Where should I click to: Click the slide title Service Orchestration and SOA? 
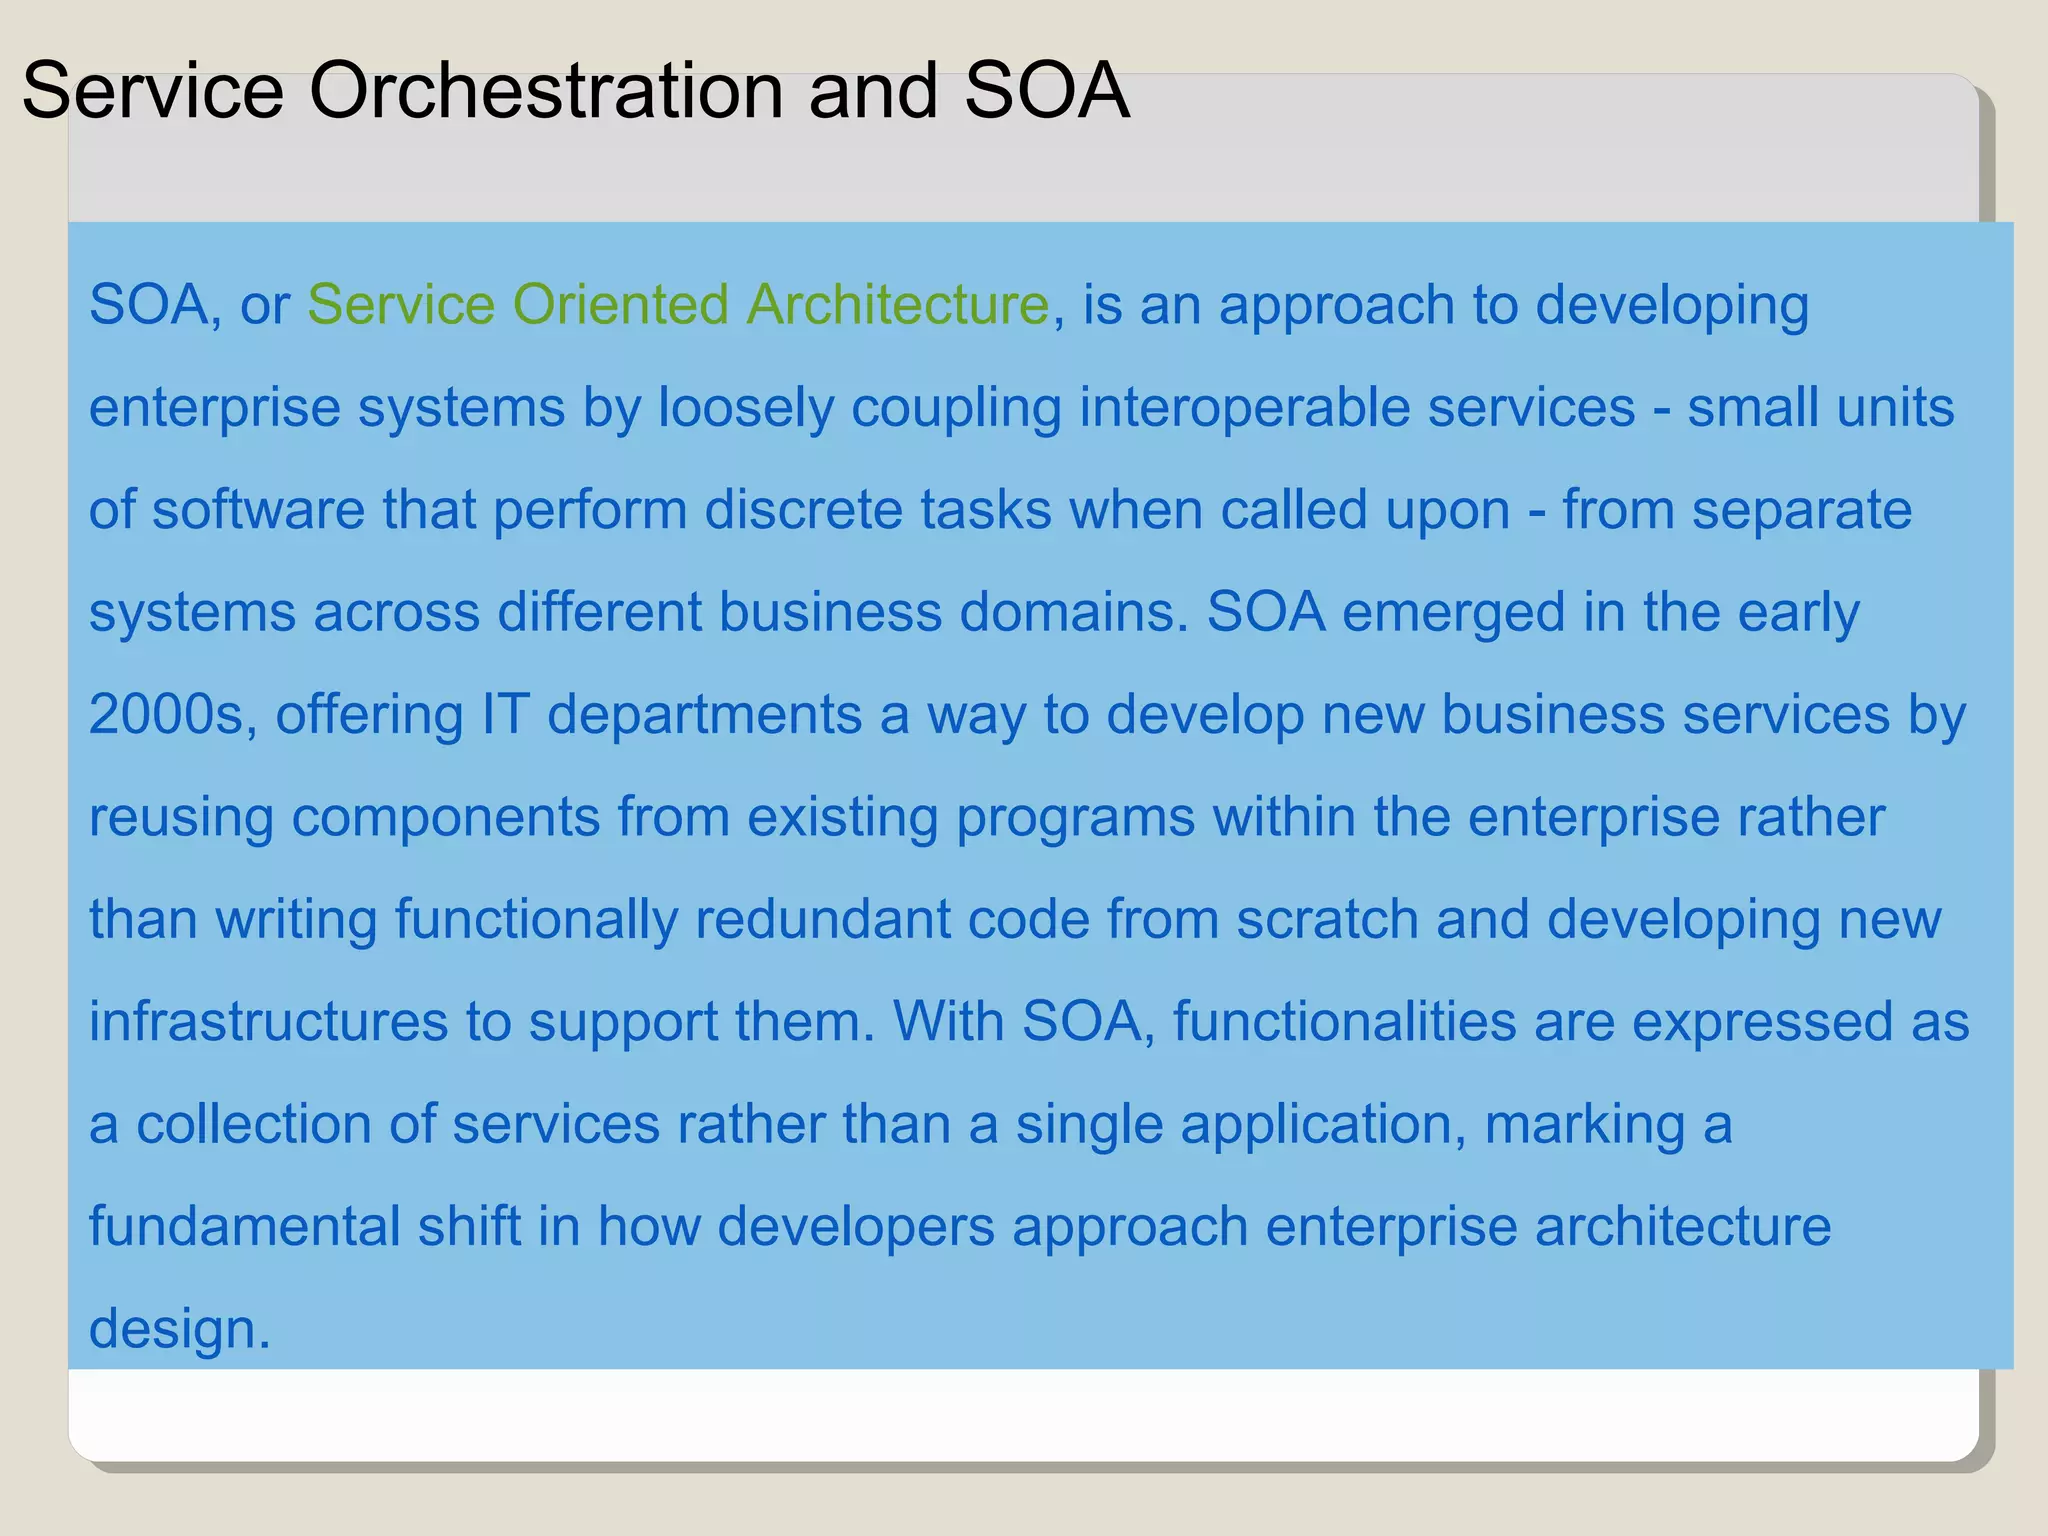point(575,90)
